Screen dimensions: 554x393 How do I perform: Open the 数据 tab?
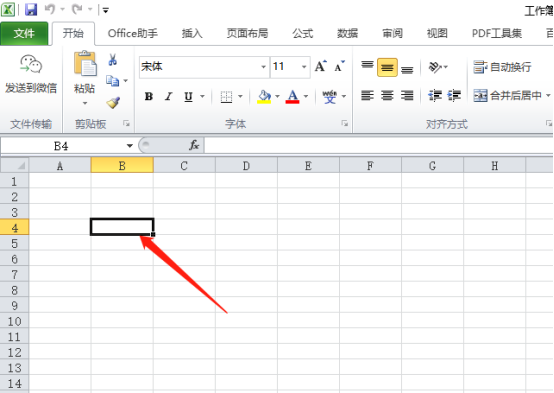pyautogui.click(x=347, y=34)
